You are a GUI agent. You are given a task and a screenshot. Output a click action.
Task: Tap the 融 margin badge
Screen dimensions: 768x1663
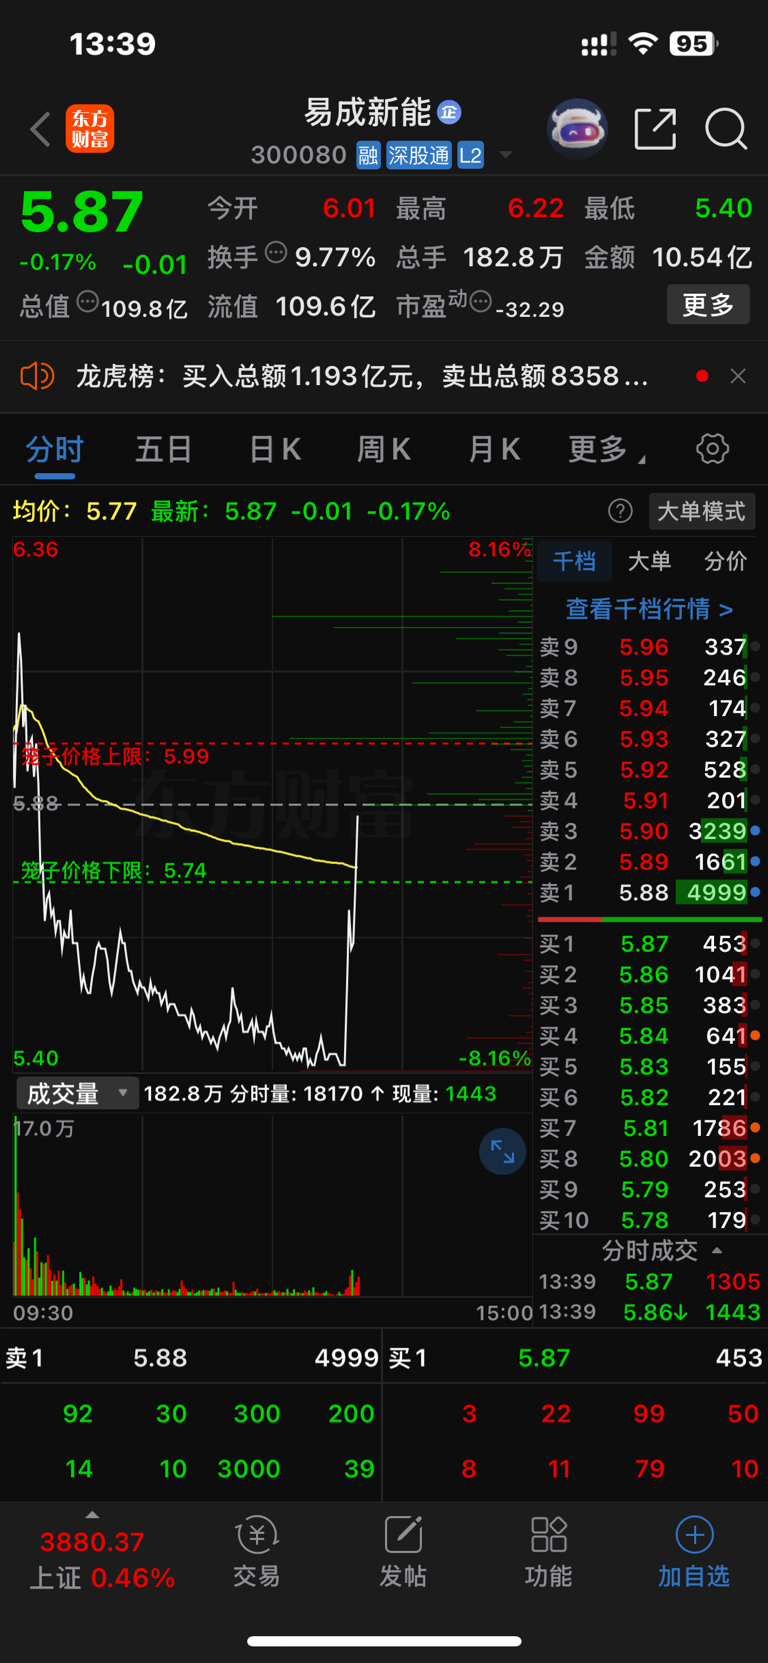tap(368, 155)
